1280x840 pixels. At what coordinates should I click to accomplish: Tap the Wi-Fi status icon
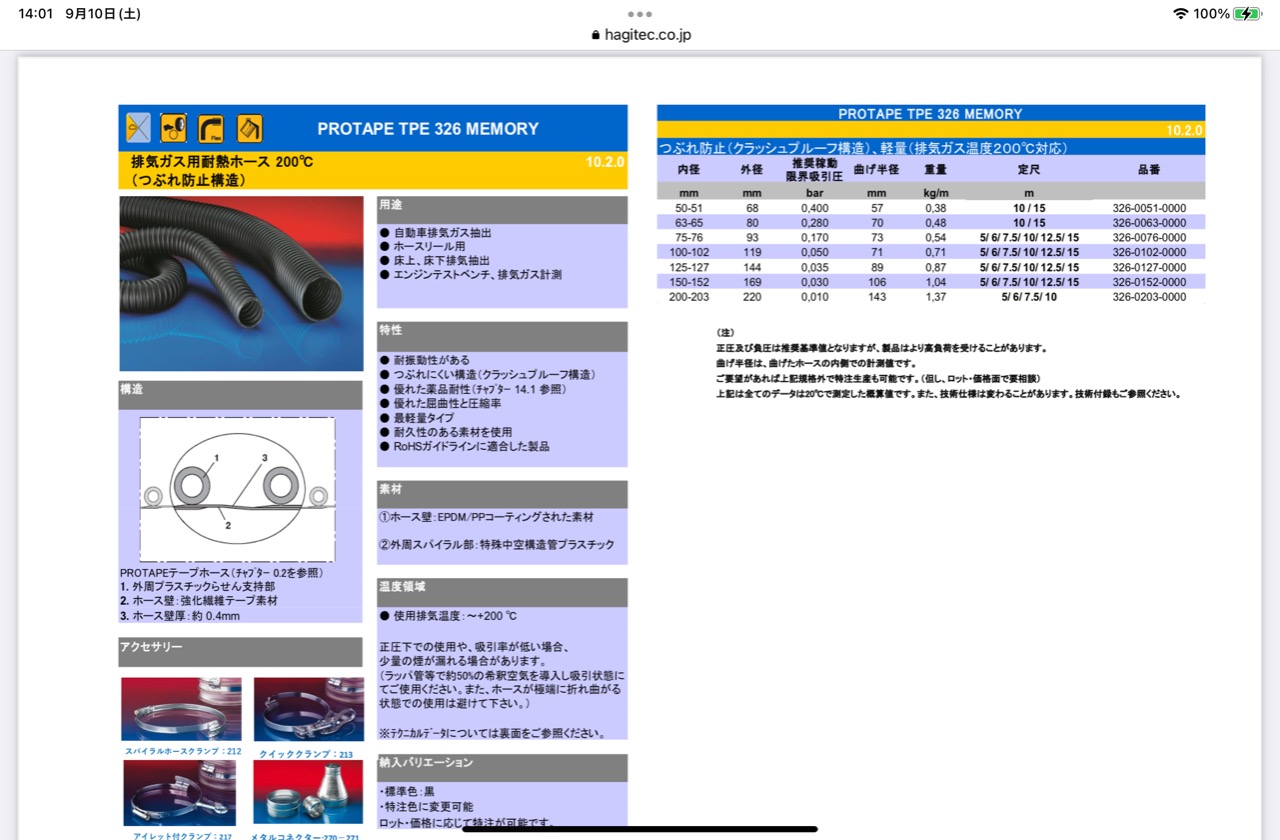pyautogui.click(x=1180, y=14)
